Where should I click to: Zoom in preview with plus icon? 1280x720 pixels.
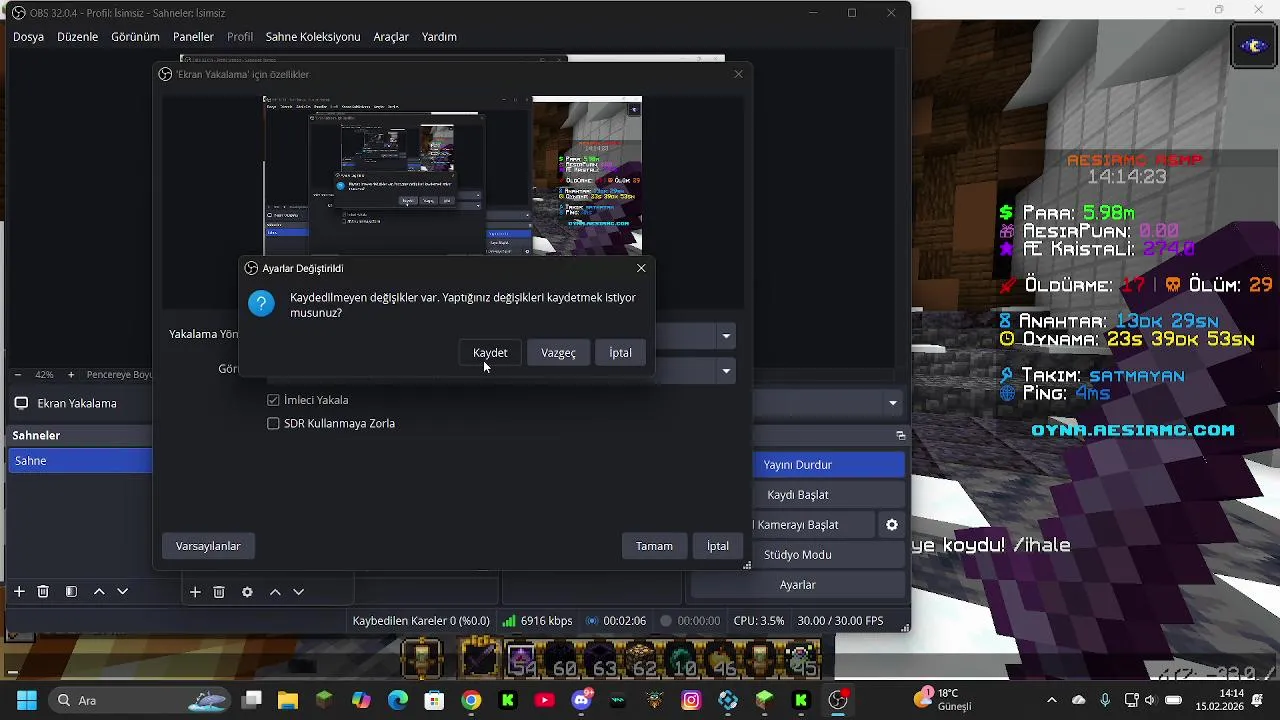[71, 375]
